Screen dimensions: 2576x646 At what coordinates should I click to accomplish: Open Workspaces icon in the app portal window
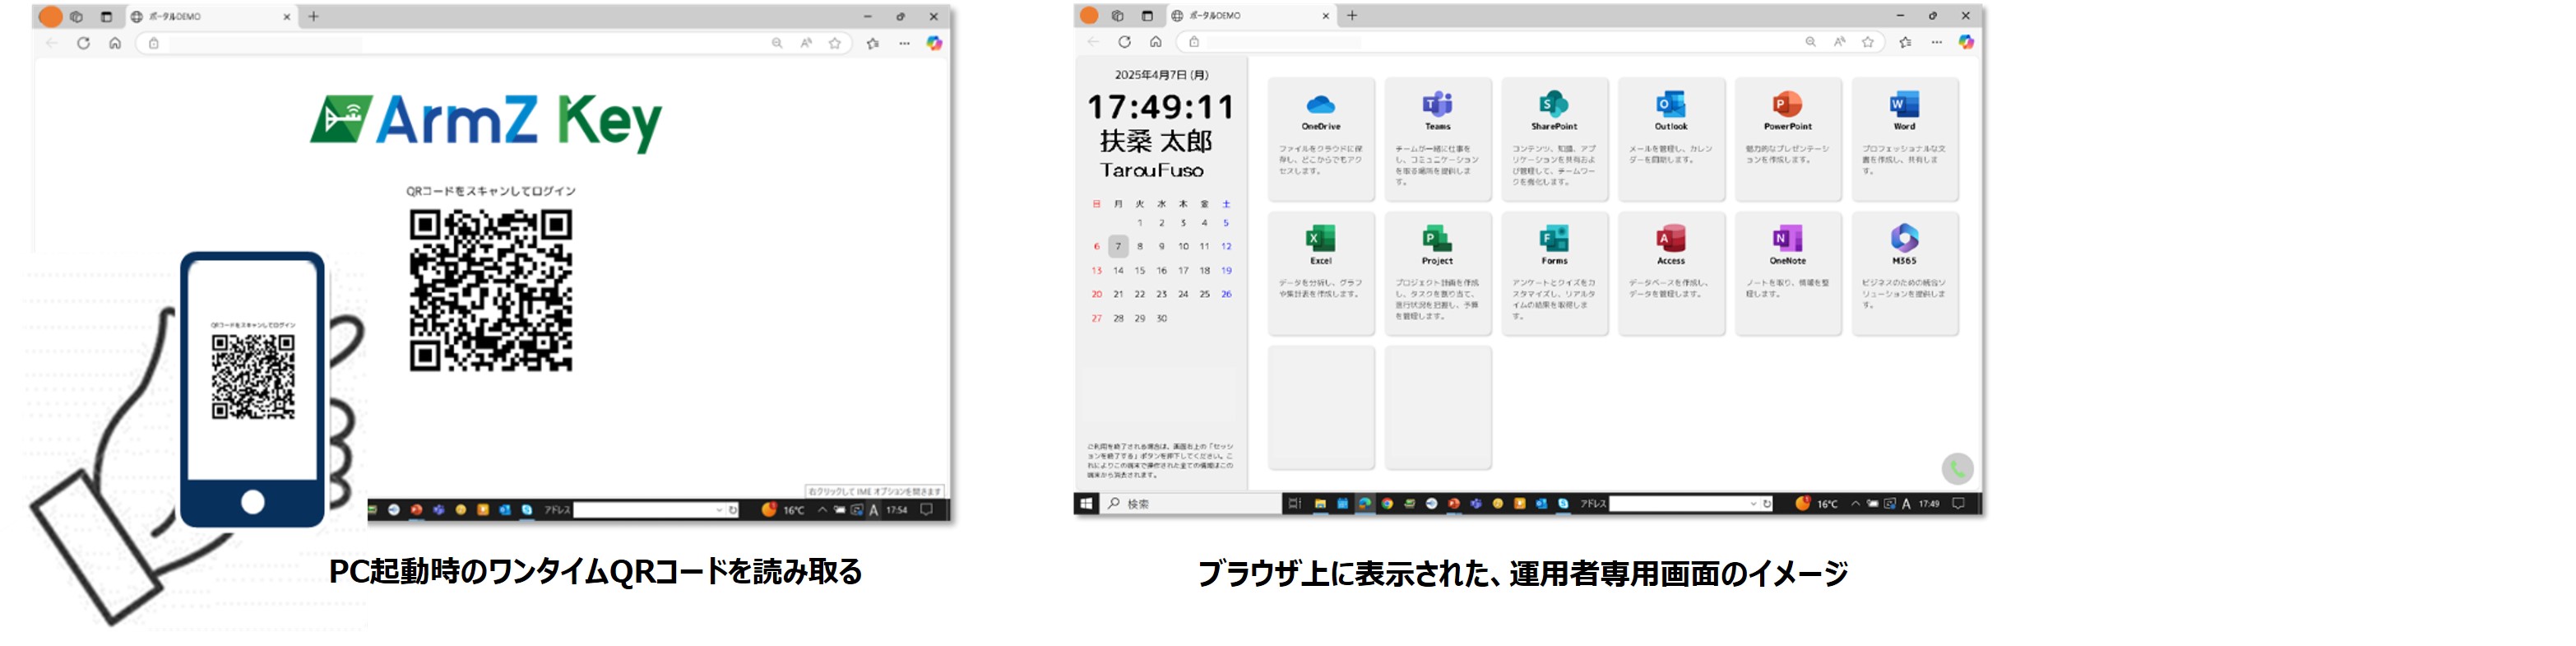click(x=1118, y=15)
